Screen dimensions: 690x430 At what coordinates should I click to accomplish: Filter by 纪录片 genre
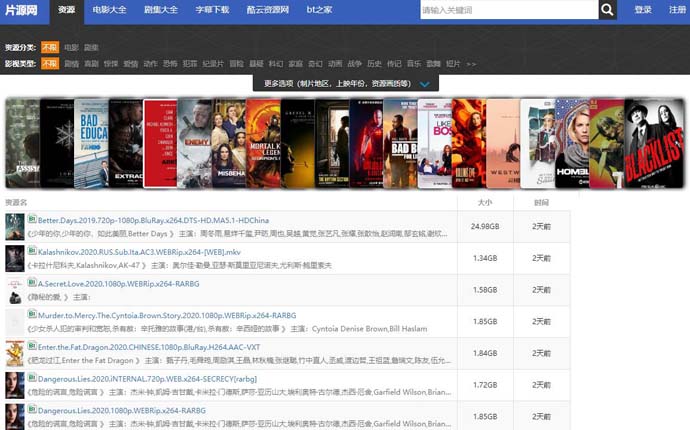[x=213, y=63]
